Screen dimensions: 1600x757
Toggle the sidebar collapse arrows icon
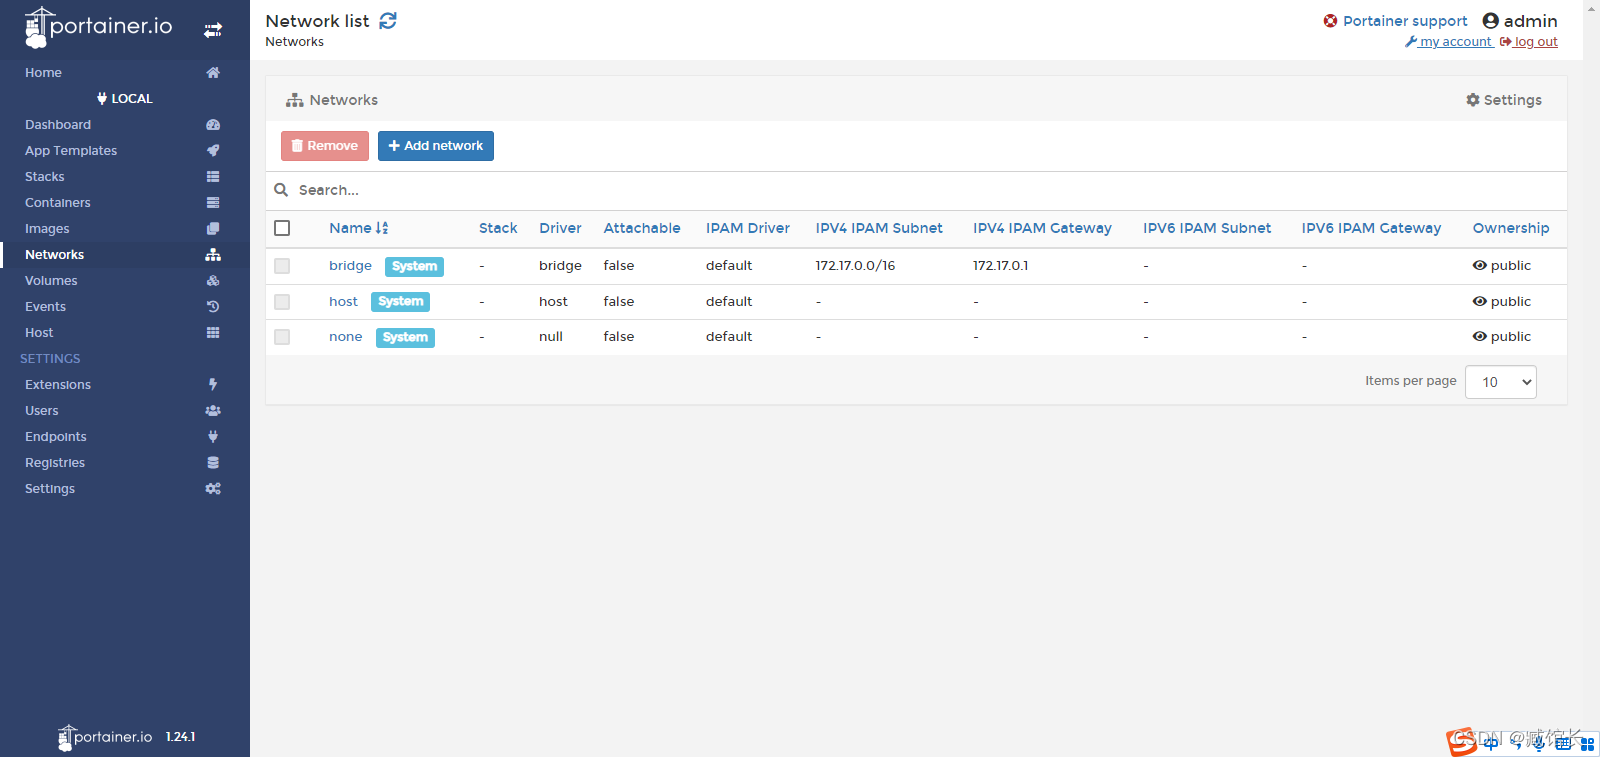pyautogui.click(x=213, y=30)
